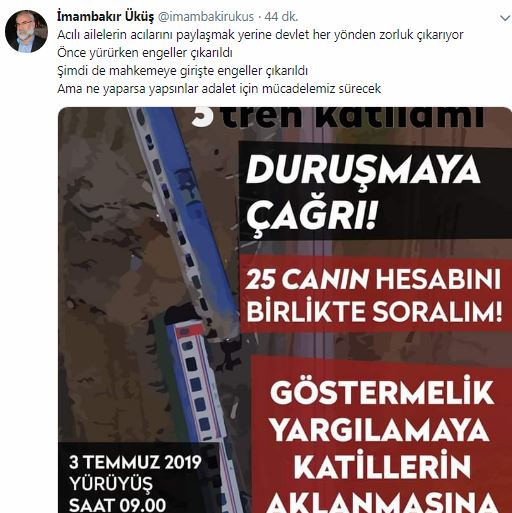Click the line ending 'mücadelemiz sürecek'

pos(219,89)
